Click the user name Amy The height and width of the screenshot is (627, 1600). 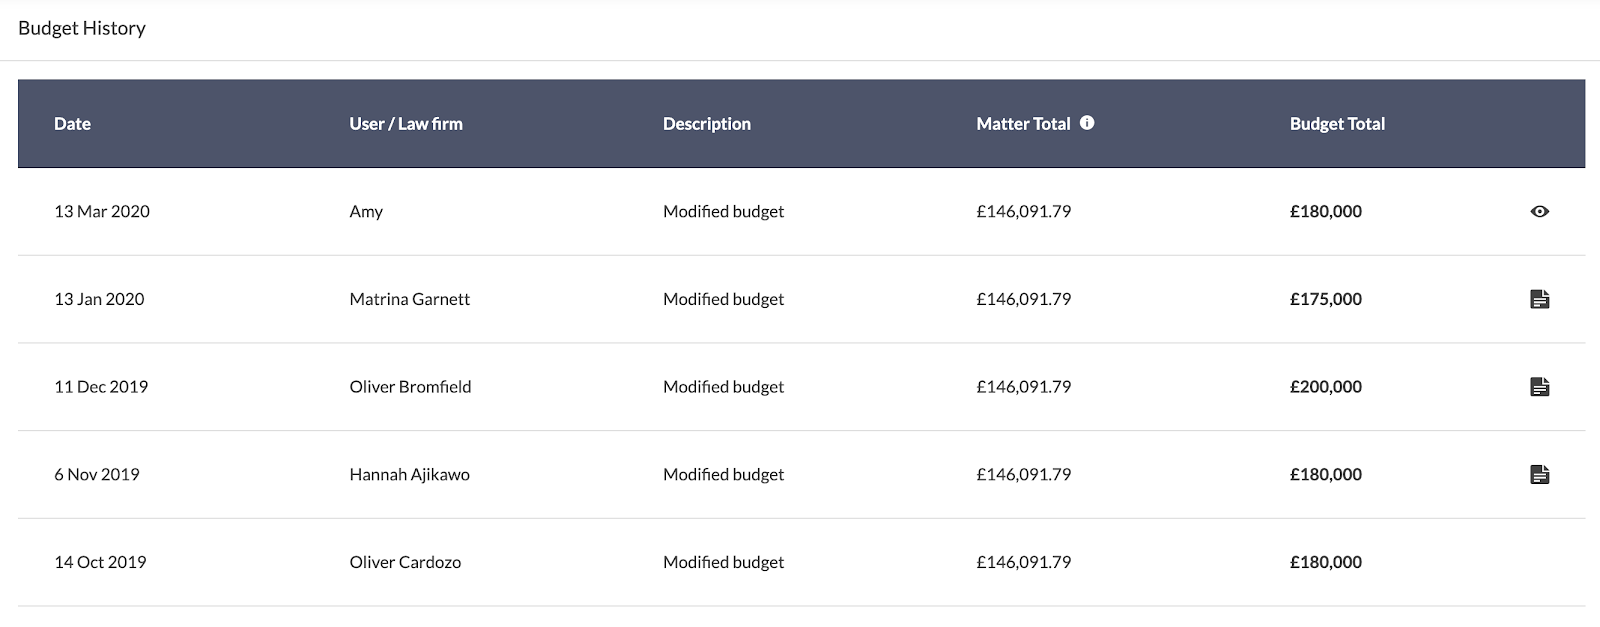pyautogui.click(x=366, y=212)
